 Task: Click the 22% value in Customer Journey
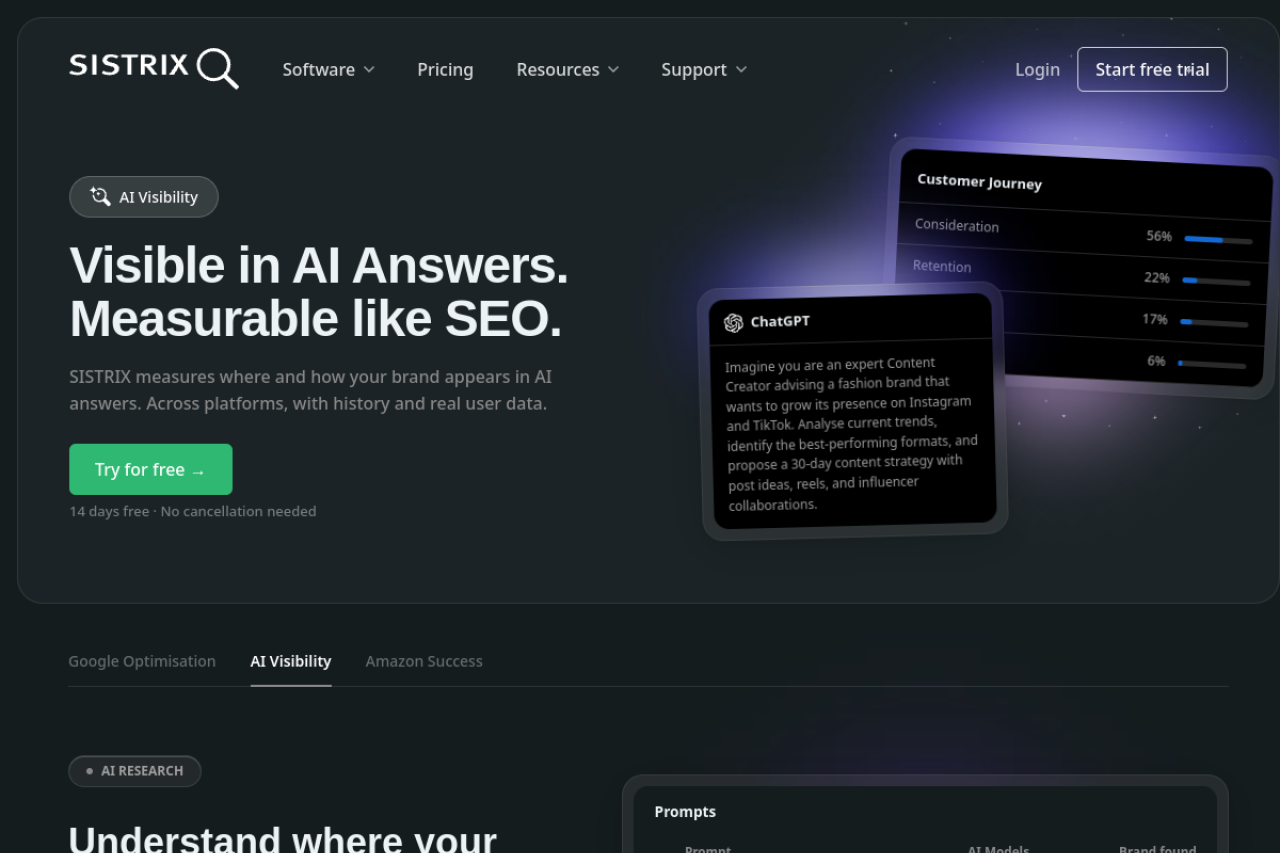(x=1157, y=278)
